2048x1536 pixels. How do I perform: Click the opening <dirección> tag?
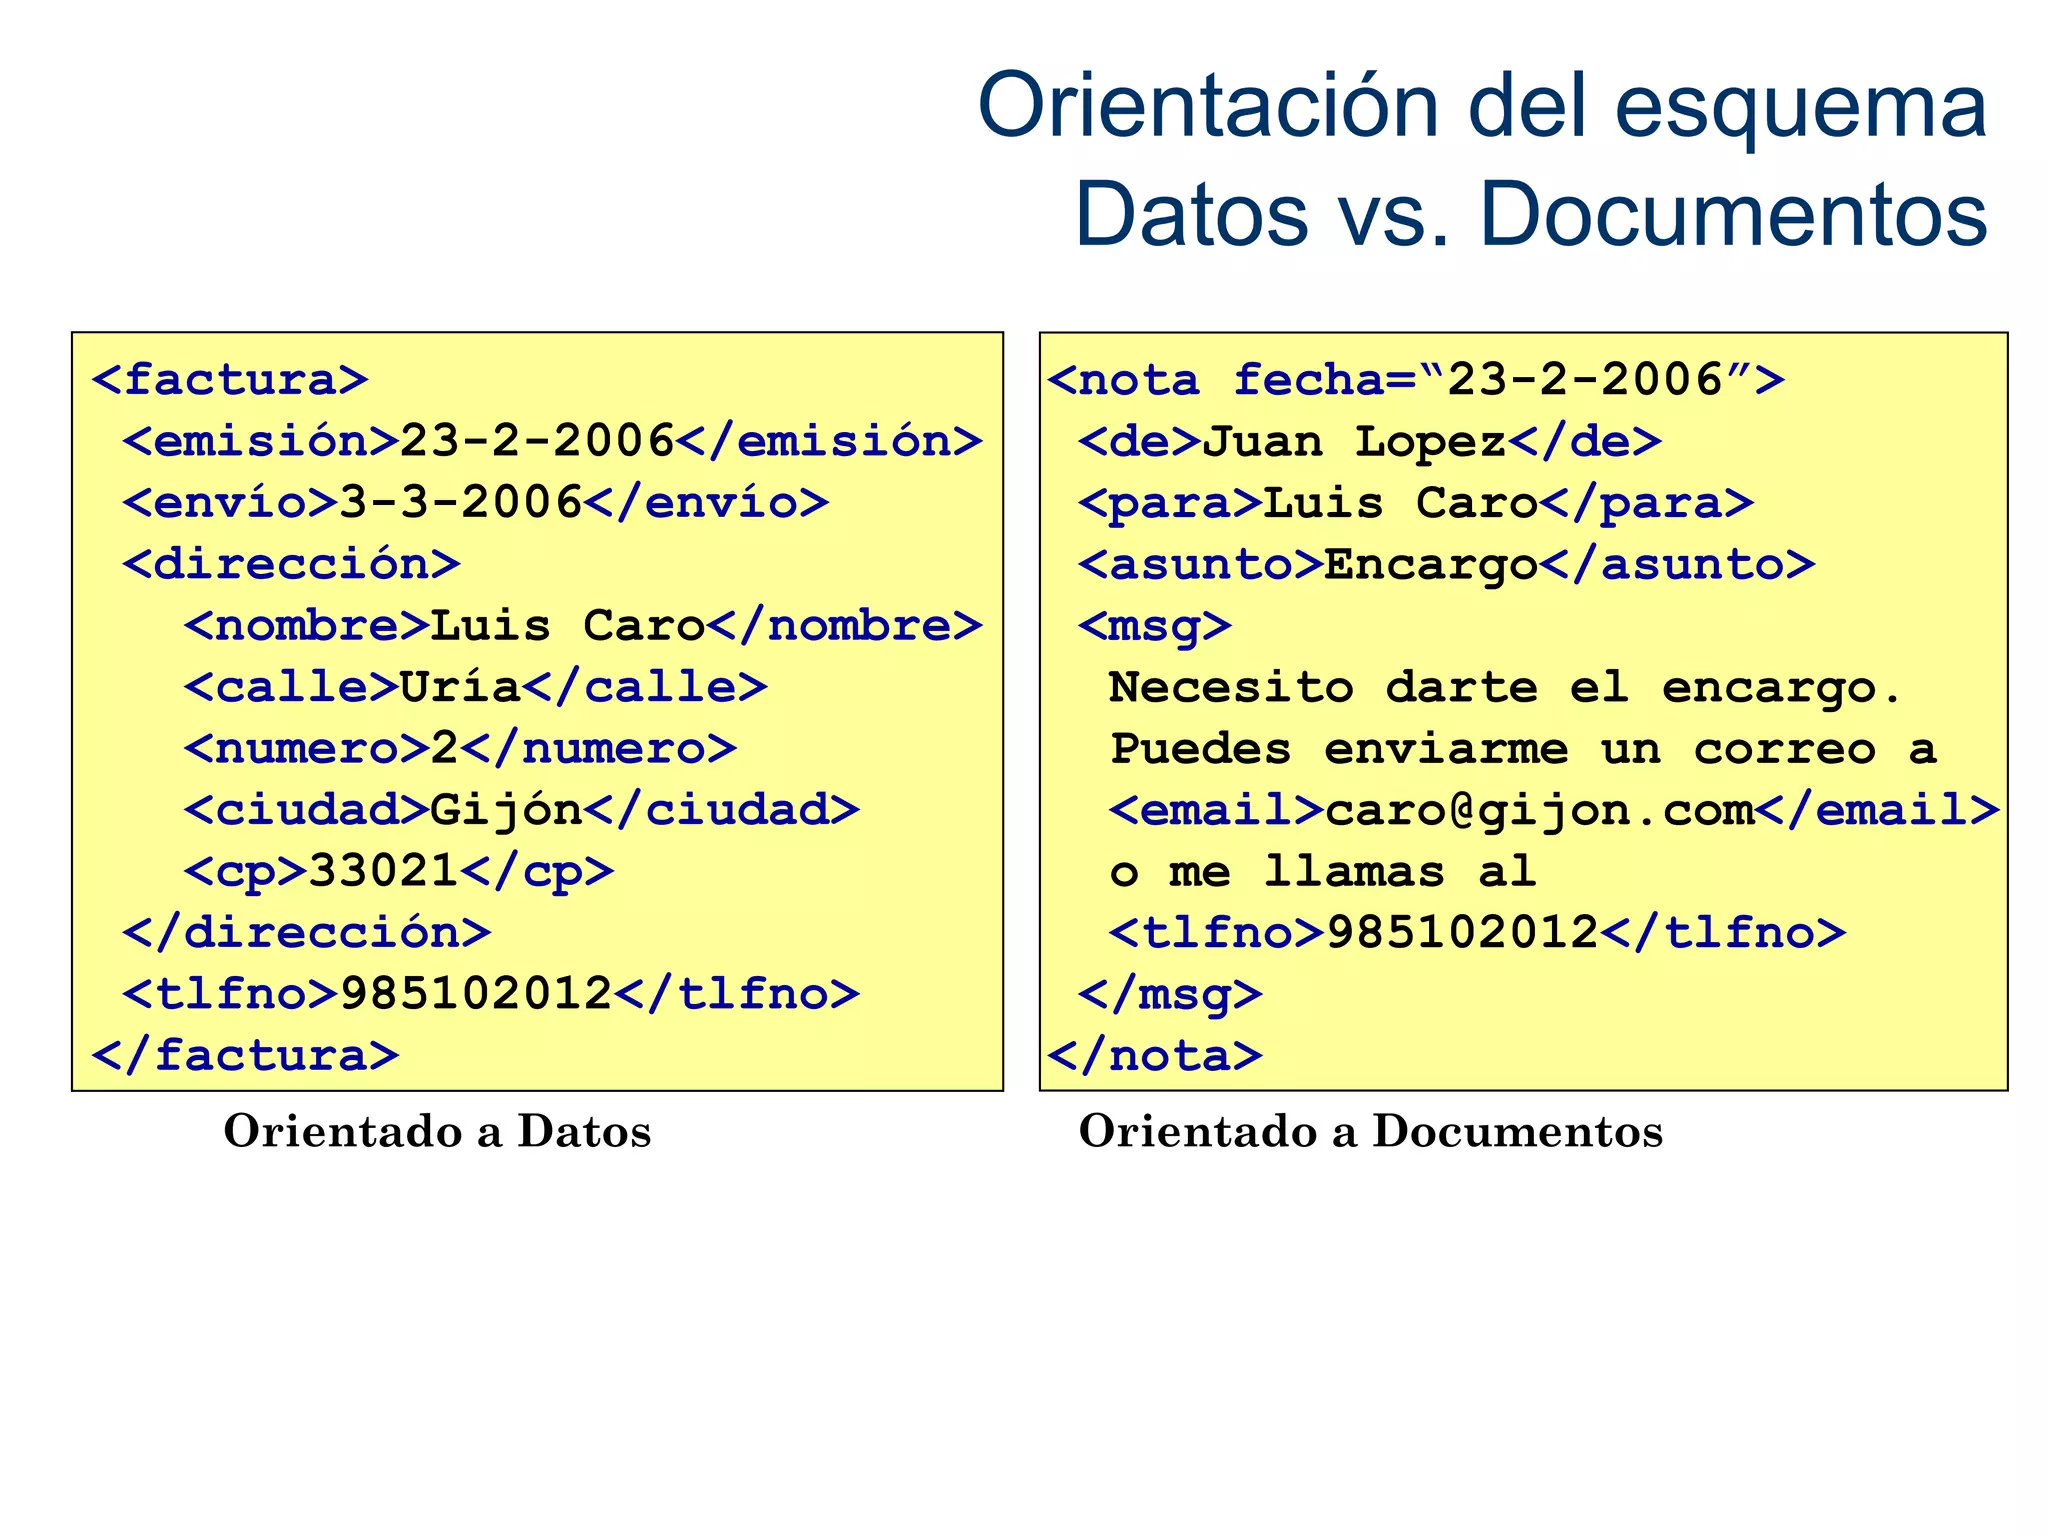[x=292, y=564]
